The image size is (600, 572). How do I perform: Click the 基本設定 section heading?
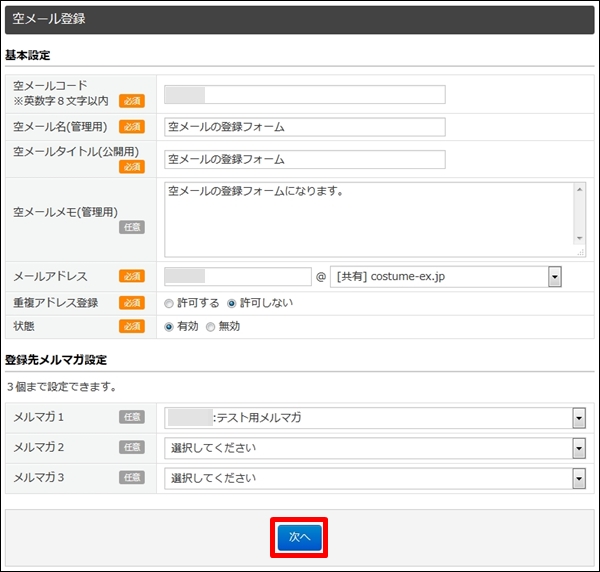coord(28,55)
